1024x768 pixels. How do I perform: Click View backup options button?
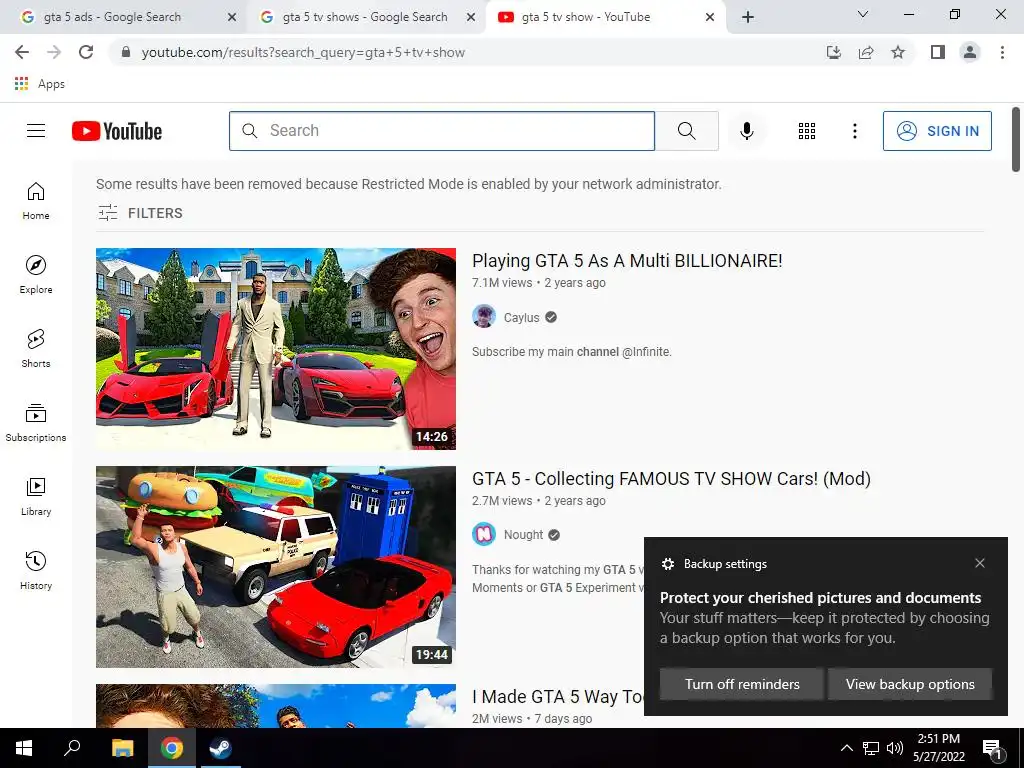[910, 684]
